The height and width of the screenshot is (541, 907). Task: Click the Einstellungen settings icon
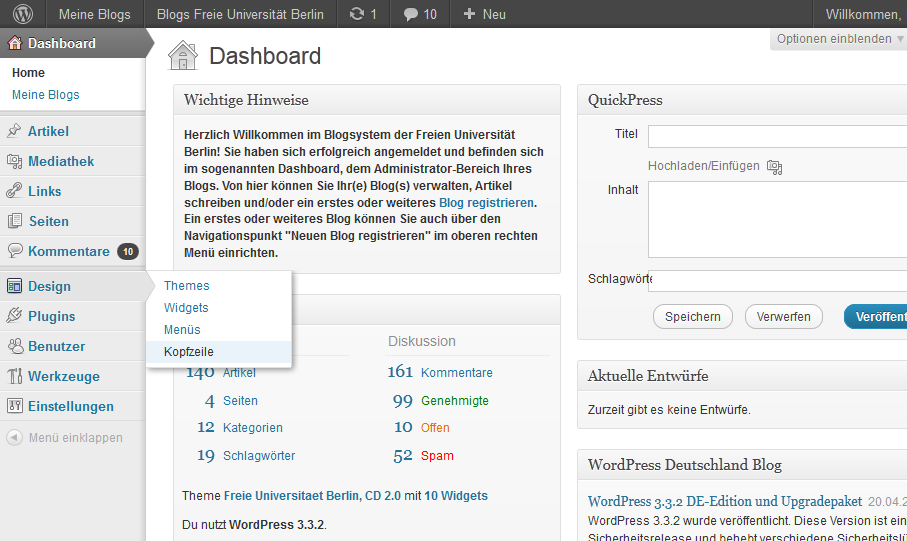click(x=15, y=406)
